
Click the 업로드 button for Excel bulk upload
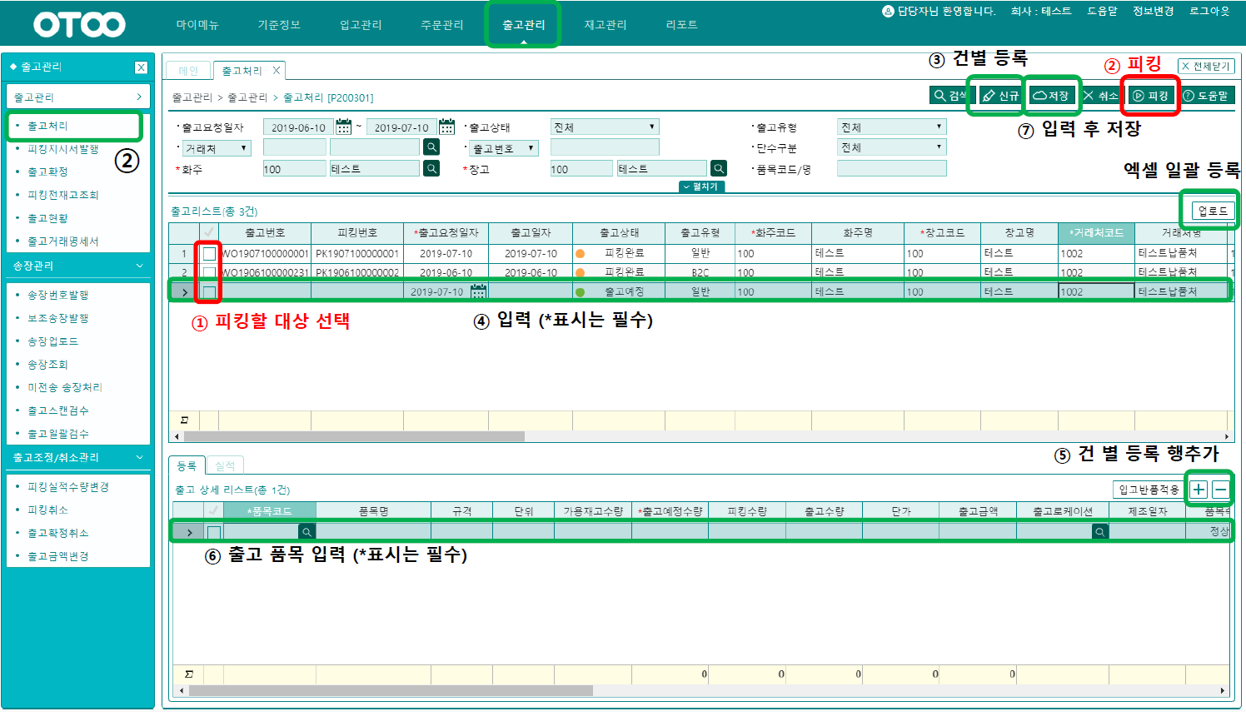click(x=1213, y=211)
